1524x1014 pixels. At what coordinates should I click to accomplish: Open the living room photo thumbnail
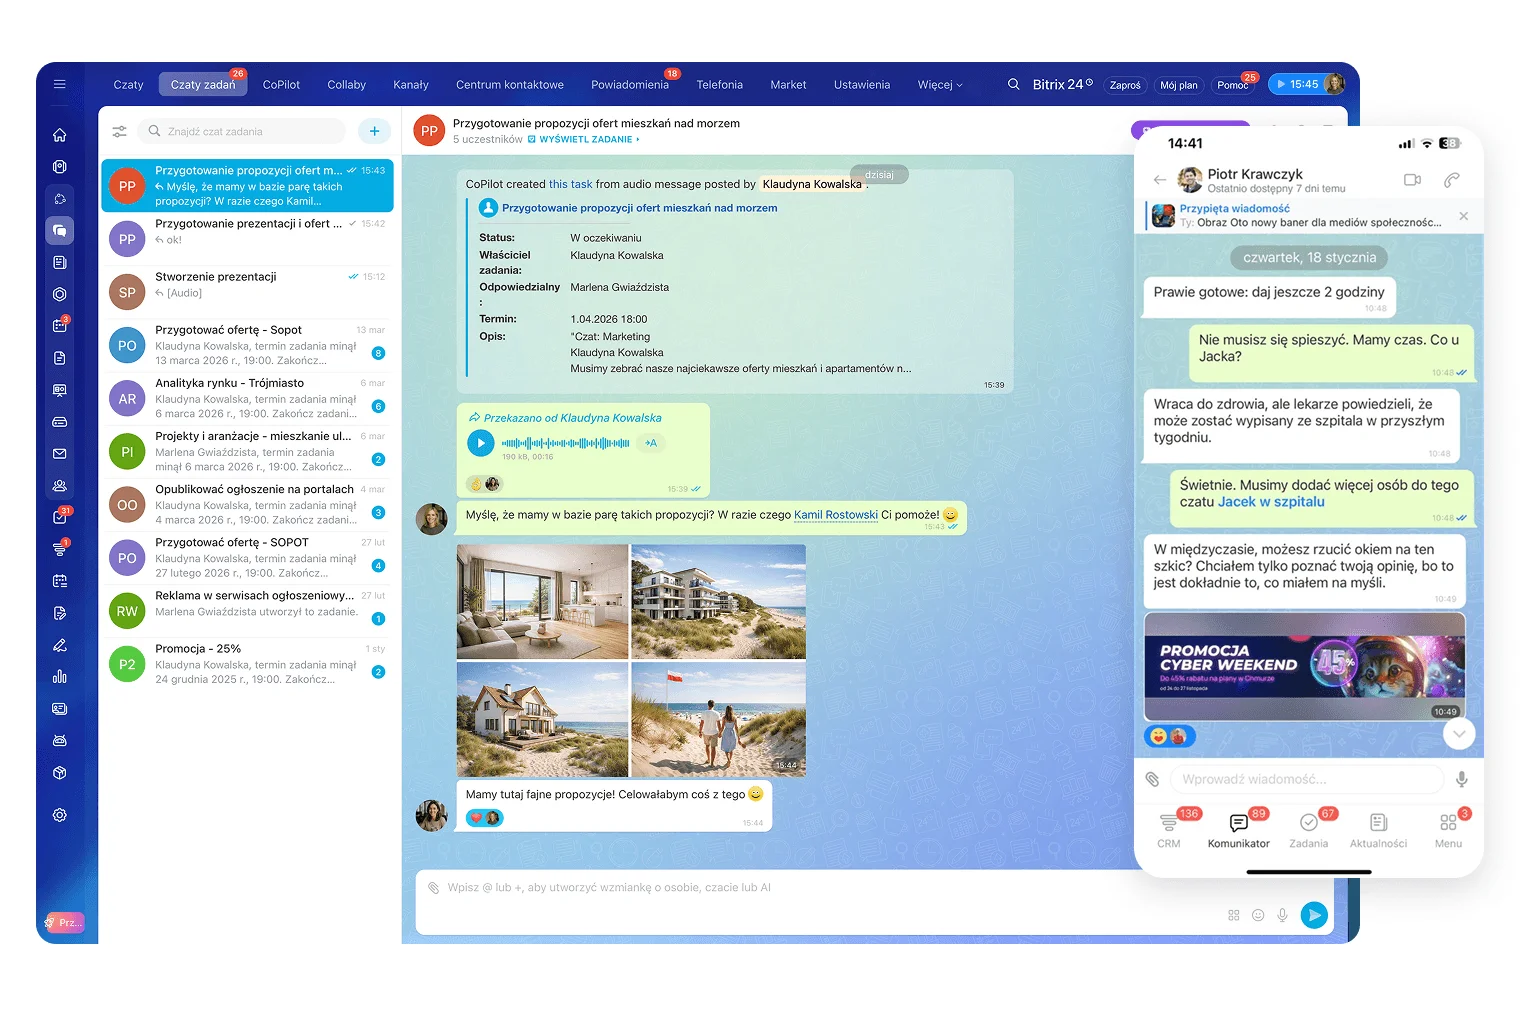tap(543, 602)
